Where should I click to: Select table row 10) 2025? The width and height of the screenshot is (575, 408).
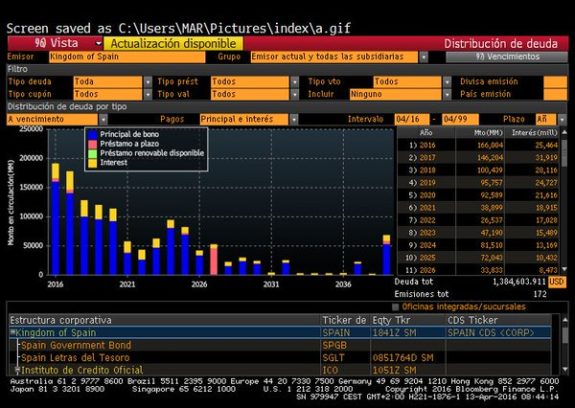coord(479,257)
